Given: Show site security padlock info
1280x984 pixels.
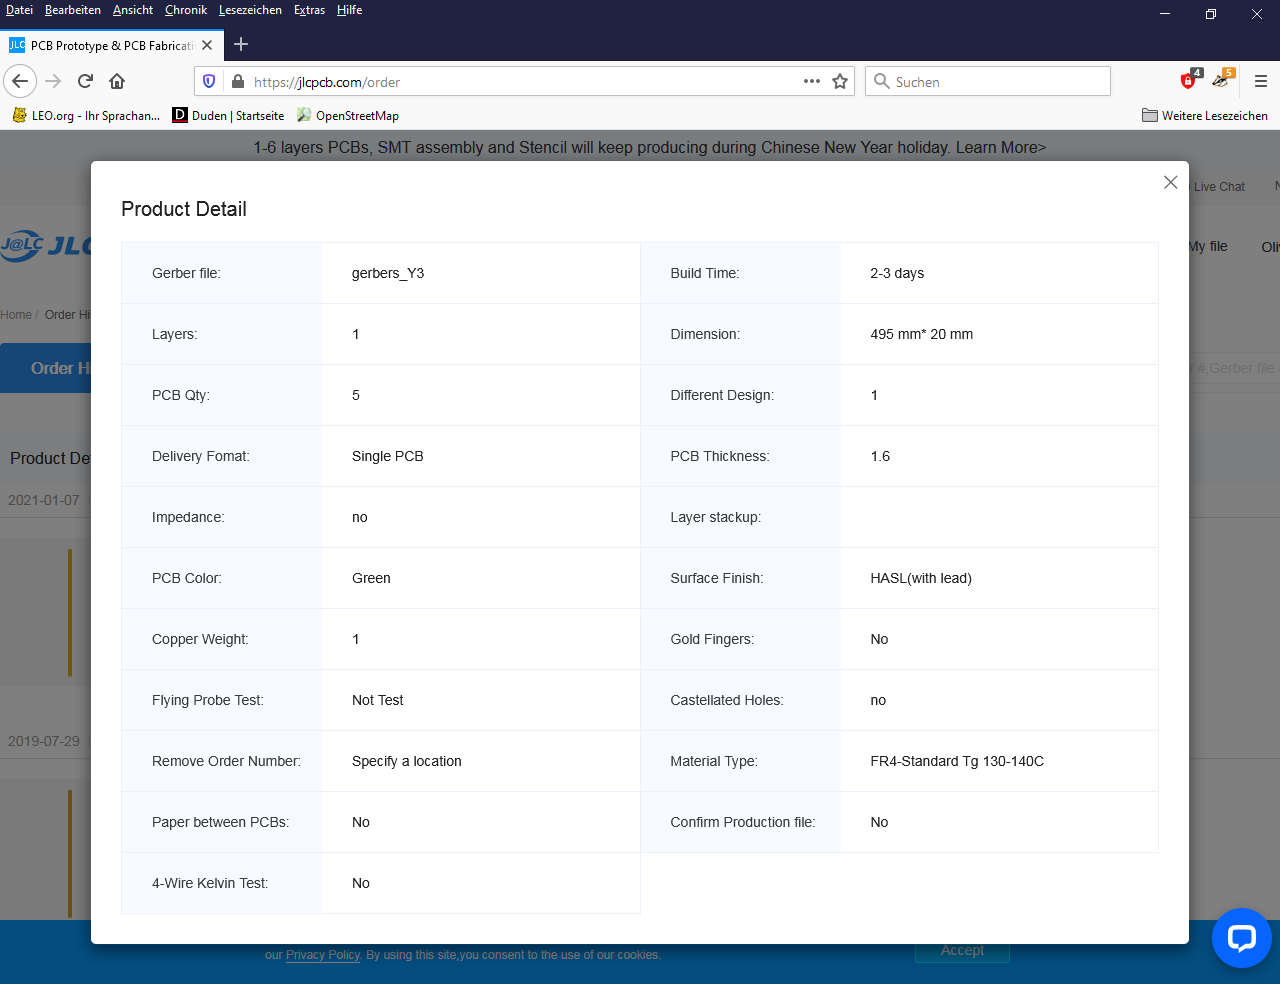Looking at the screenshot, I should (x=237, y=81).
